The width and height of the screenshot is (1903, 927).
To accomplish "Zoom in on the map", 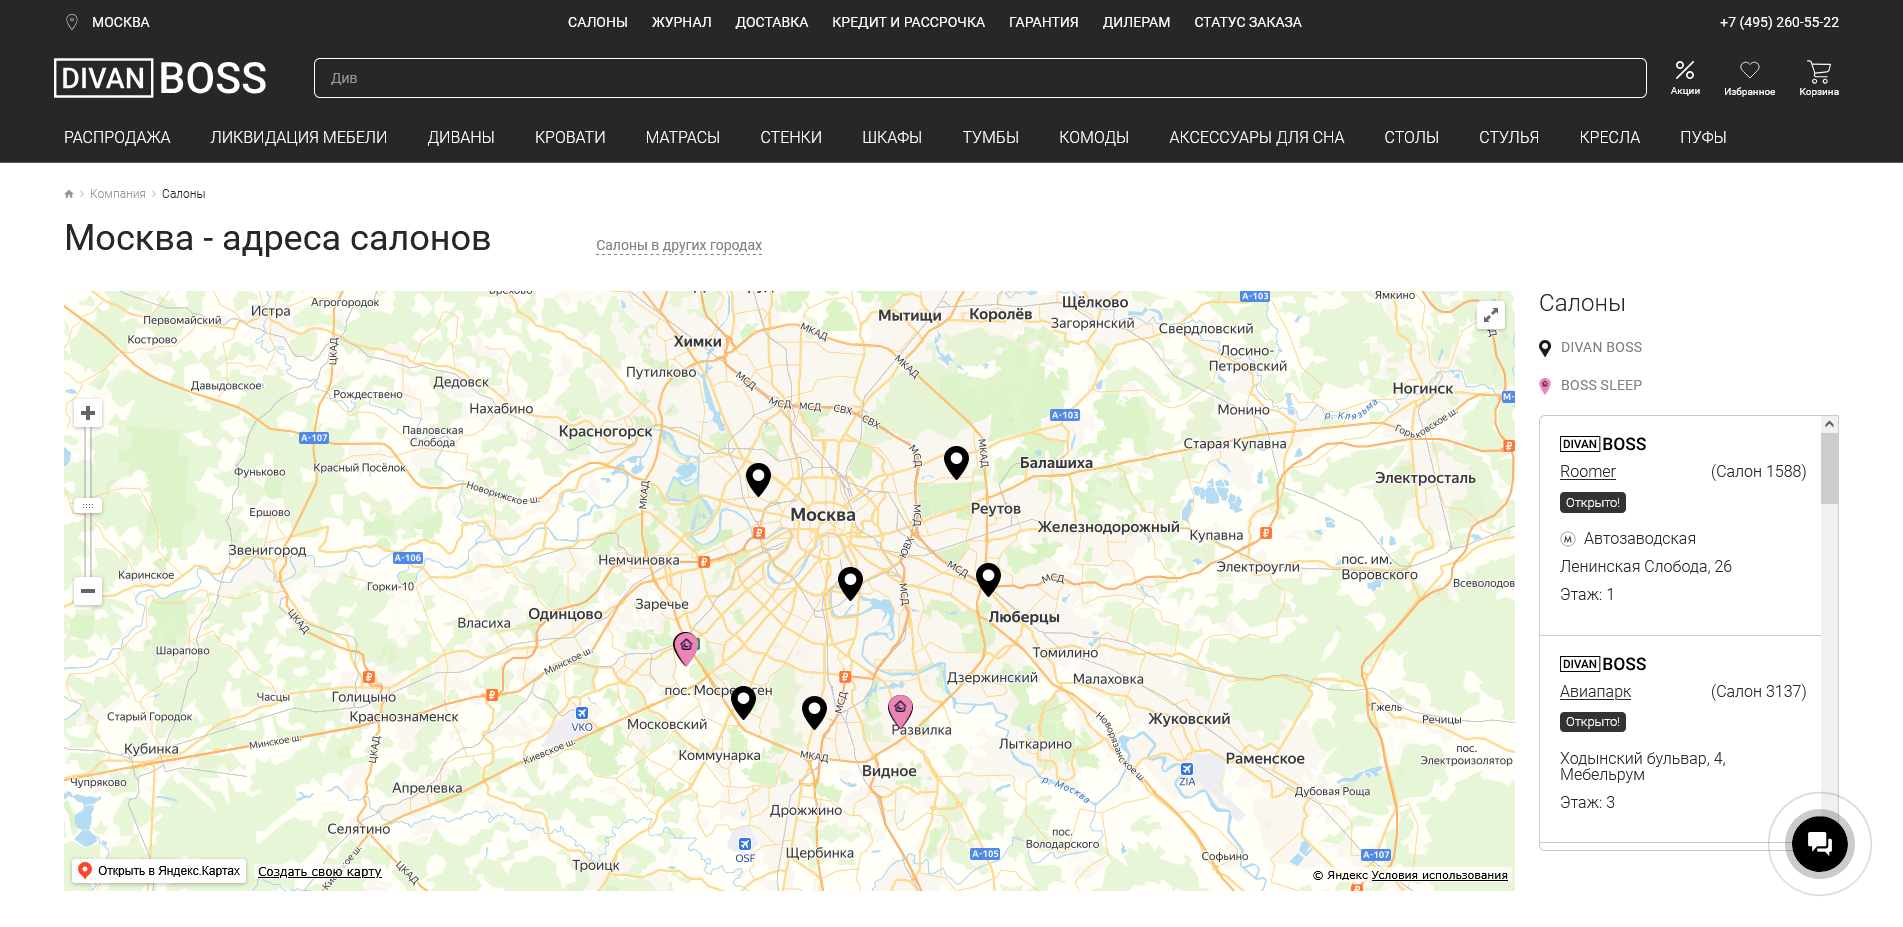I will point(88,413).
